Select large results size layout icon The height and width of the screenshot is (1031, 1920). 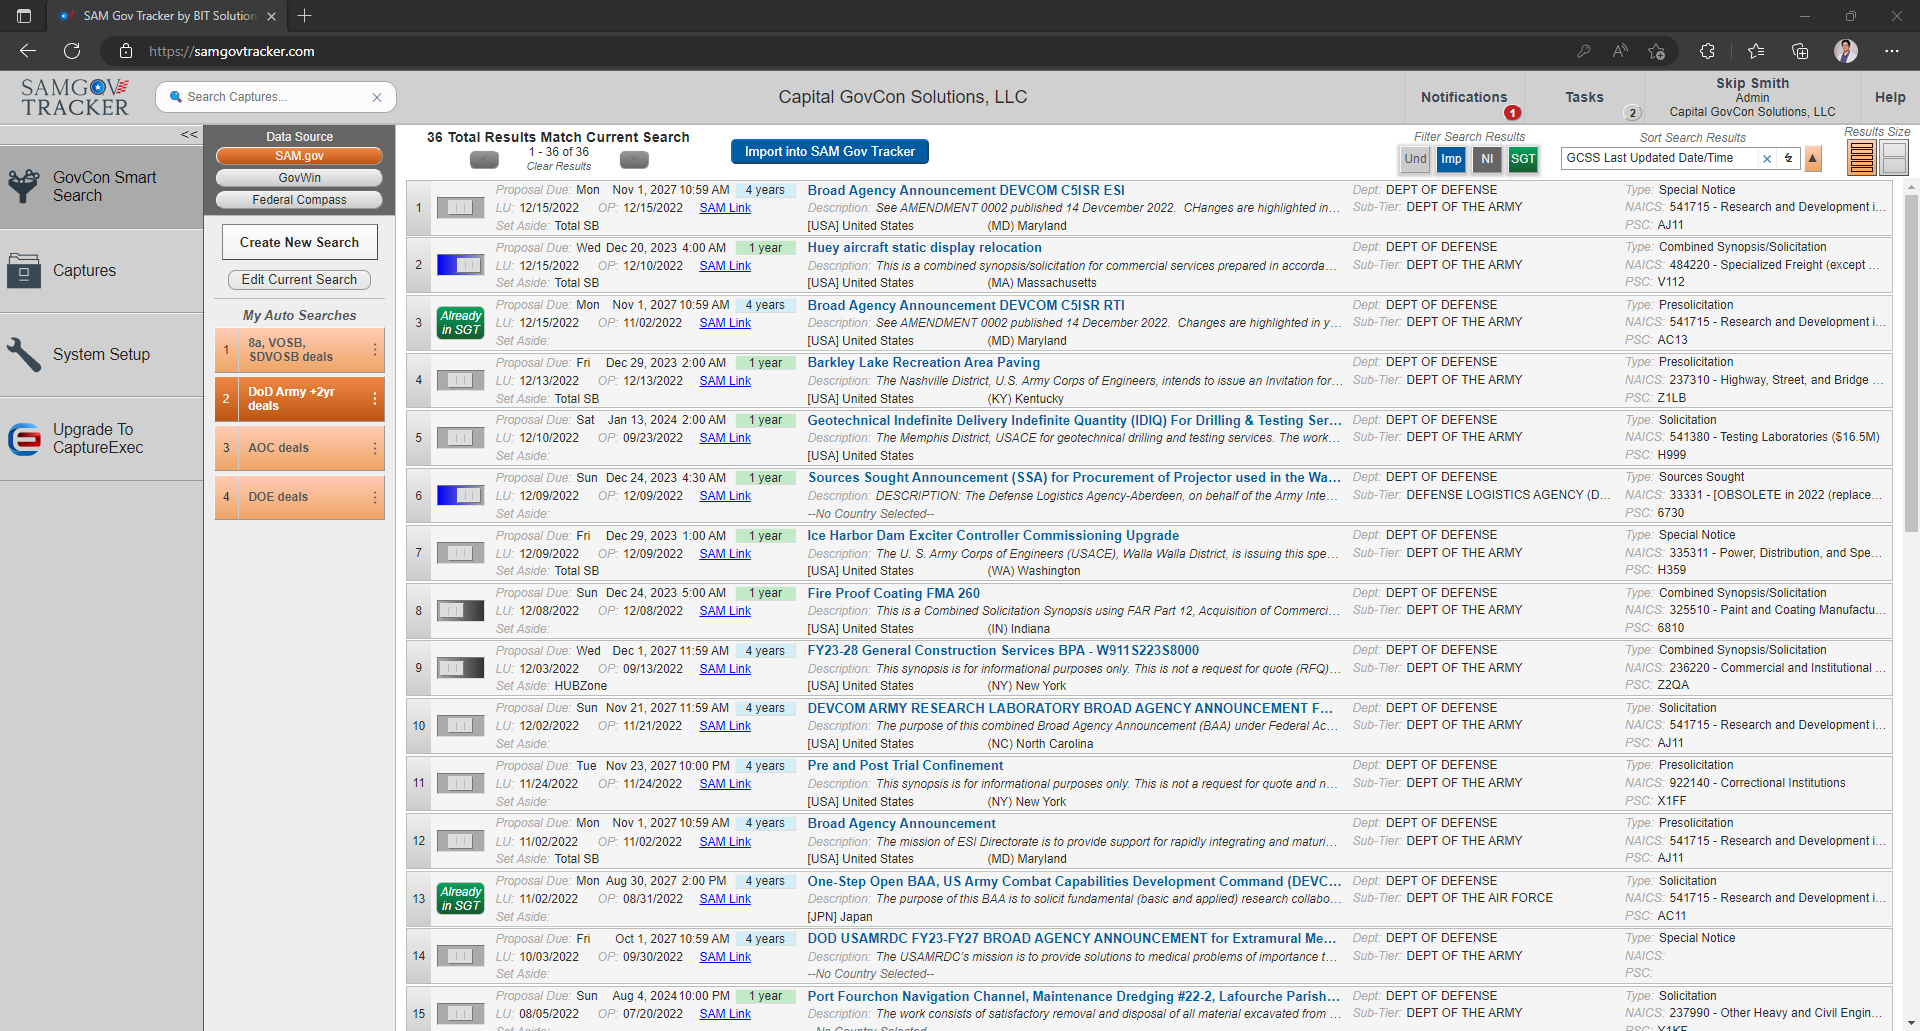(1895, 158)
